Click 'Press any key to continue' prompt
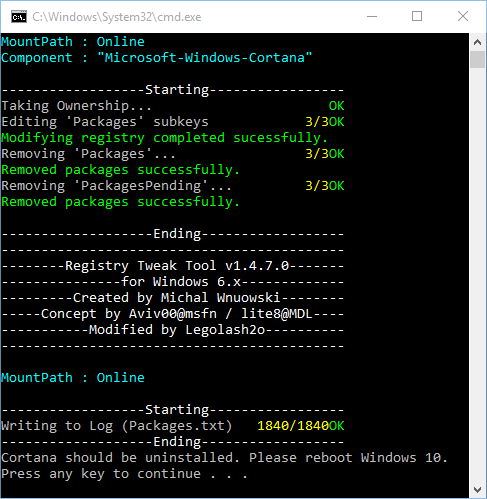487x499 pixels. click(124, 474)
